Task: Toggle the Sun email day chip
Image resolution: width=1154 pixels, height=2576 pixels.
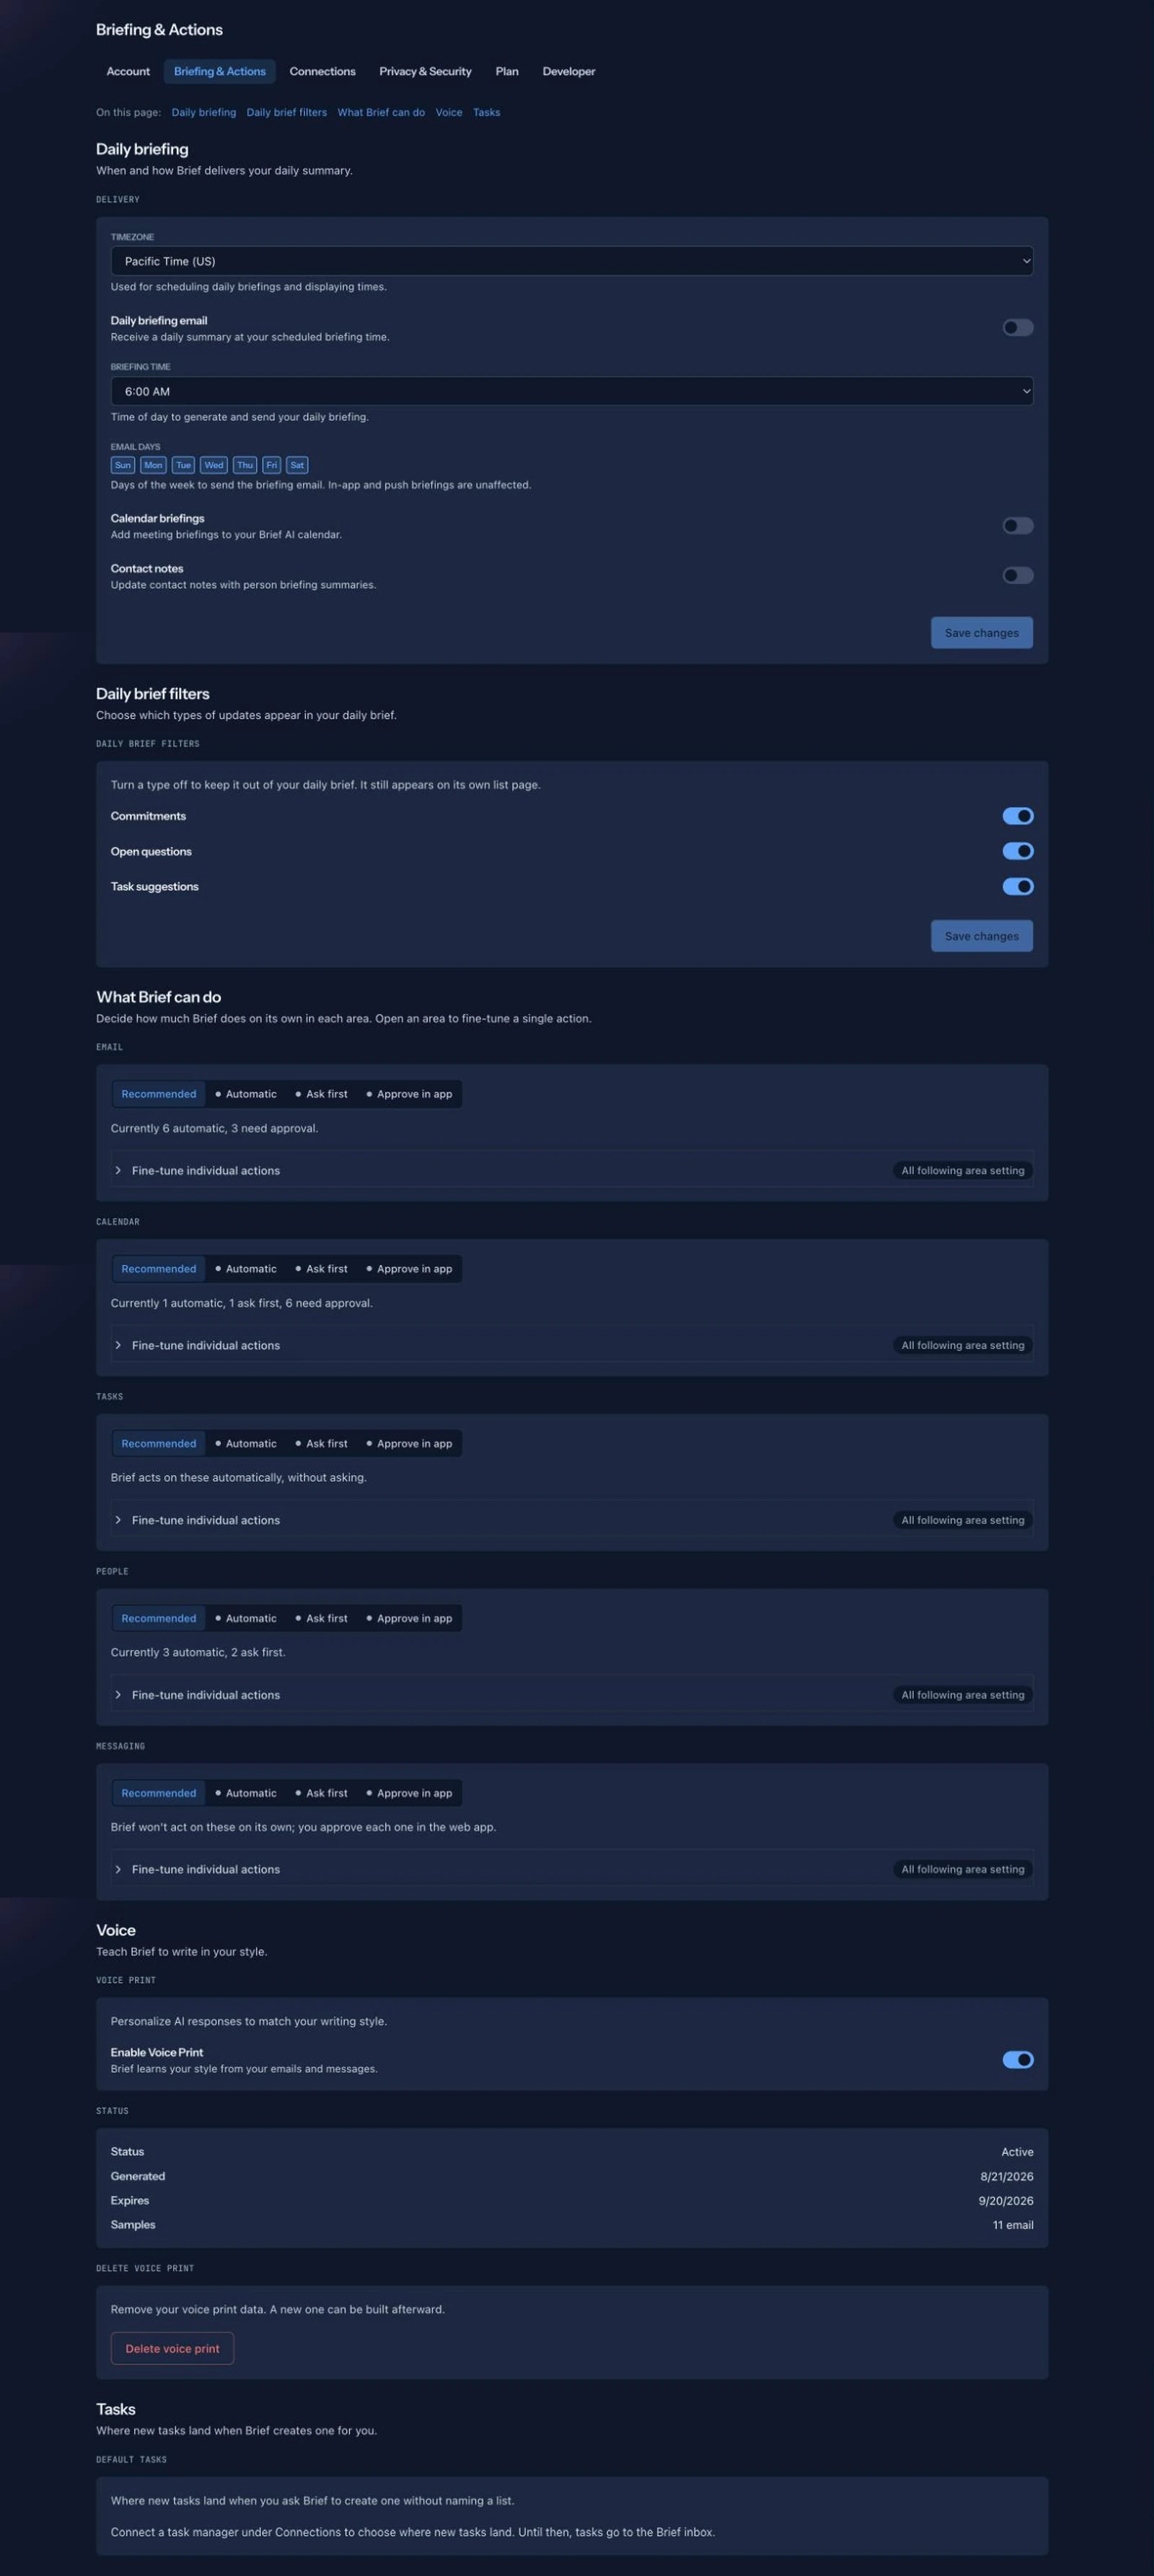Action: [x=123, y=465]
